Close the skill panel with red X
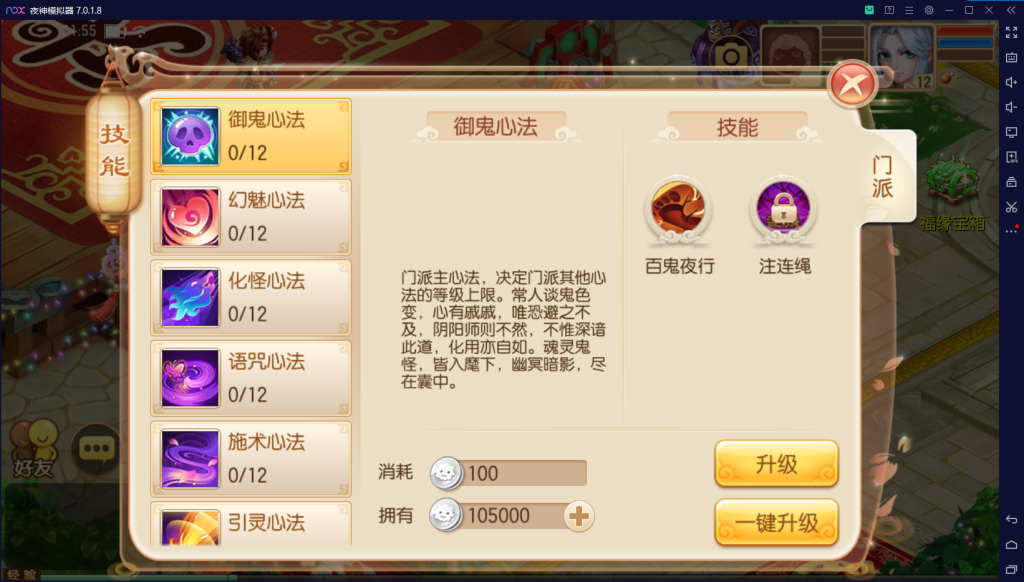Viewport: 1024px width, 582px height. tap(852, 84)
